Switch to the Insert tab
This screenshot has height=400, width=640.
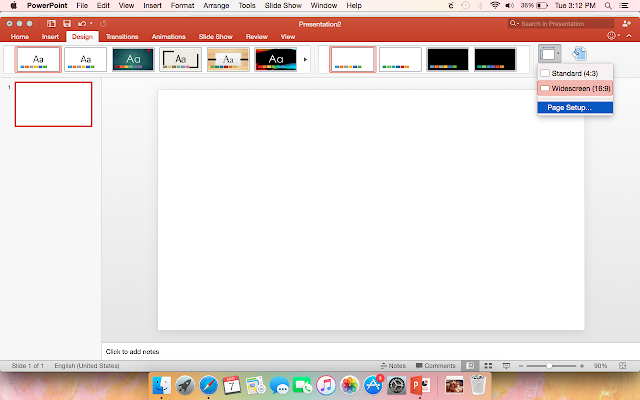pos(50,37)
